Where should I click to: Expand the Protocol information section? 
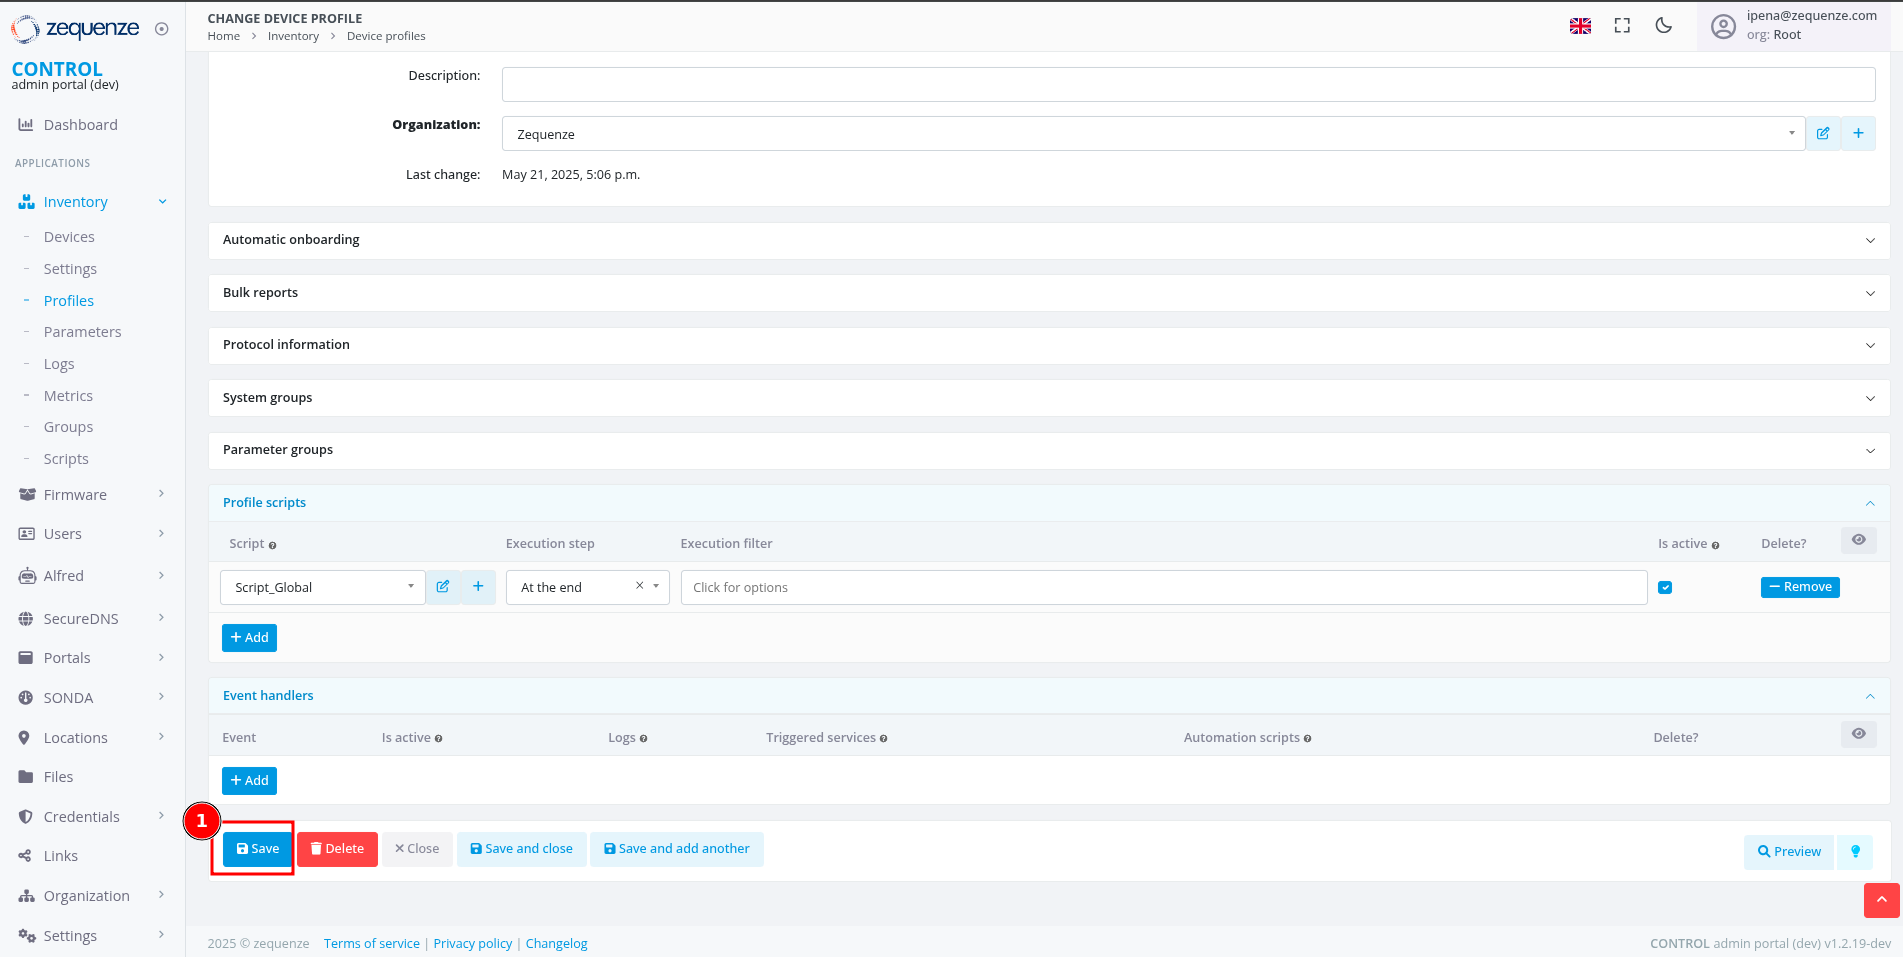pyautogui.click(x=1048, y=345)
